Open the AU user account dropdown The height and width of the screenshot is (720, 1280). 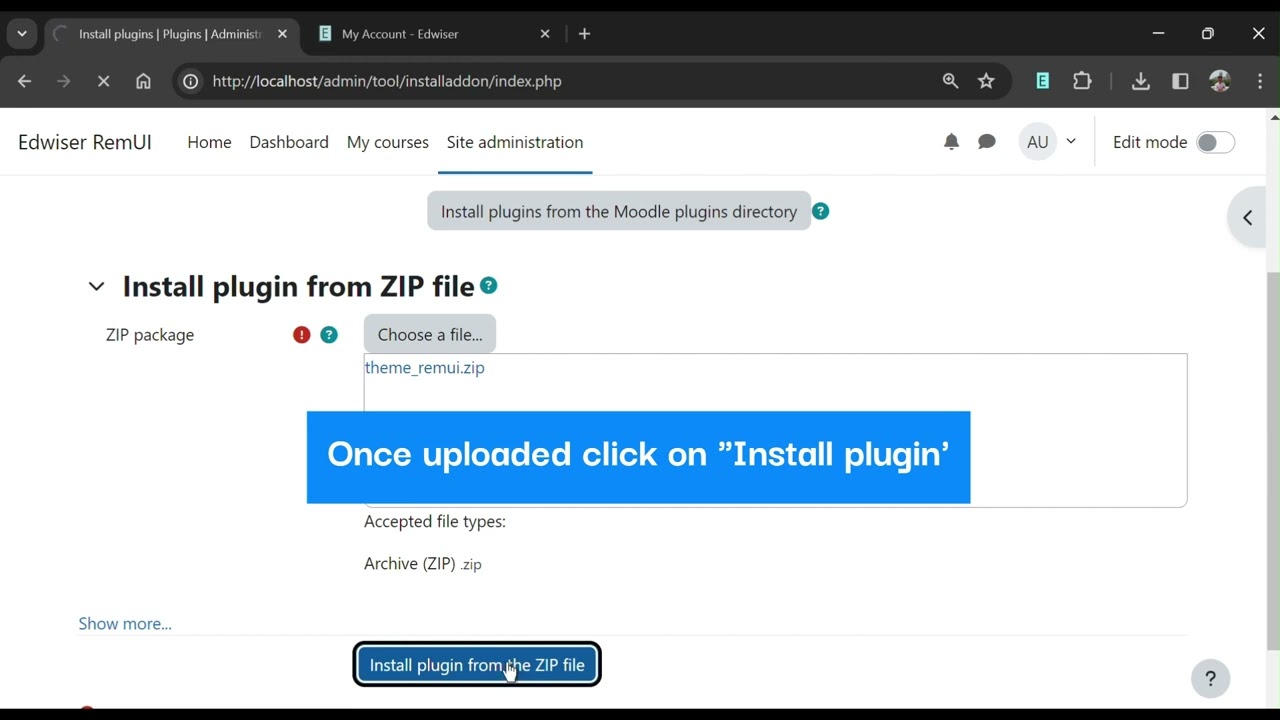1048,141
